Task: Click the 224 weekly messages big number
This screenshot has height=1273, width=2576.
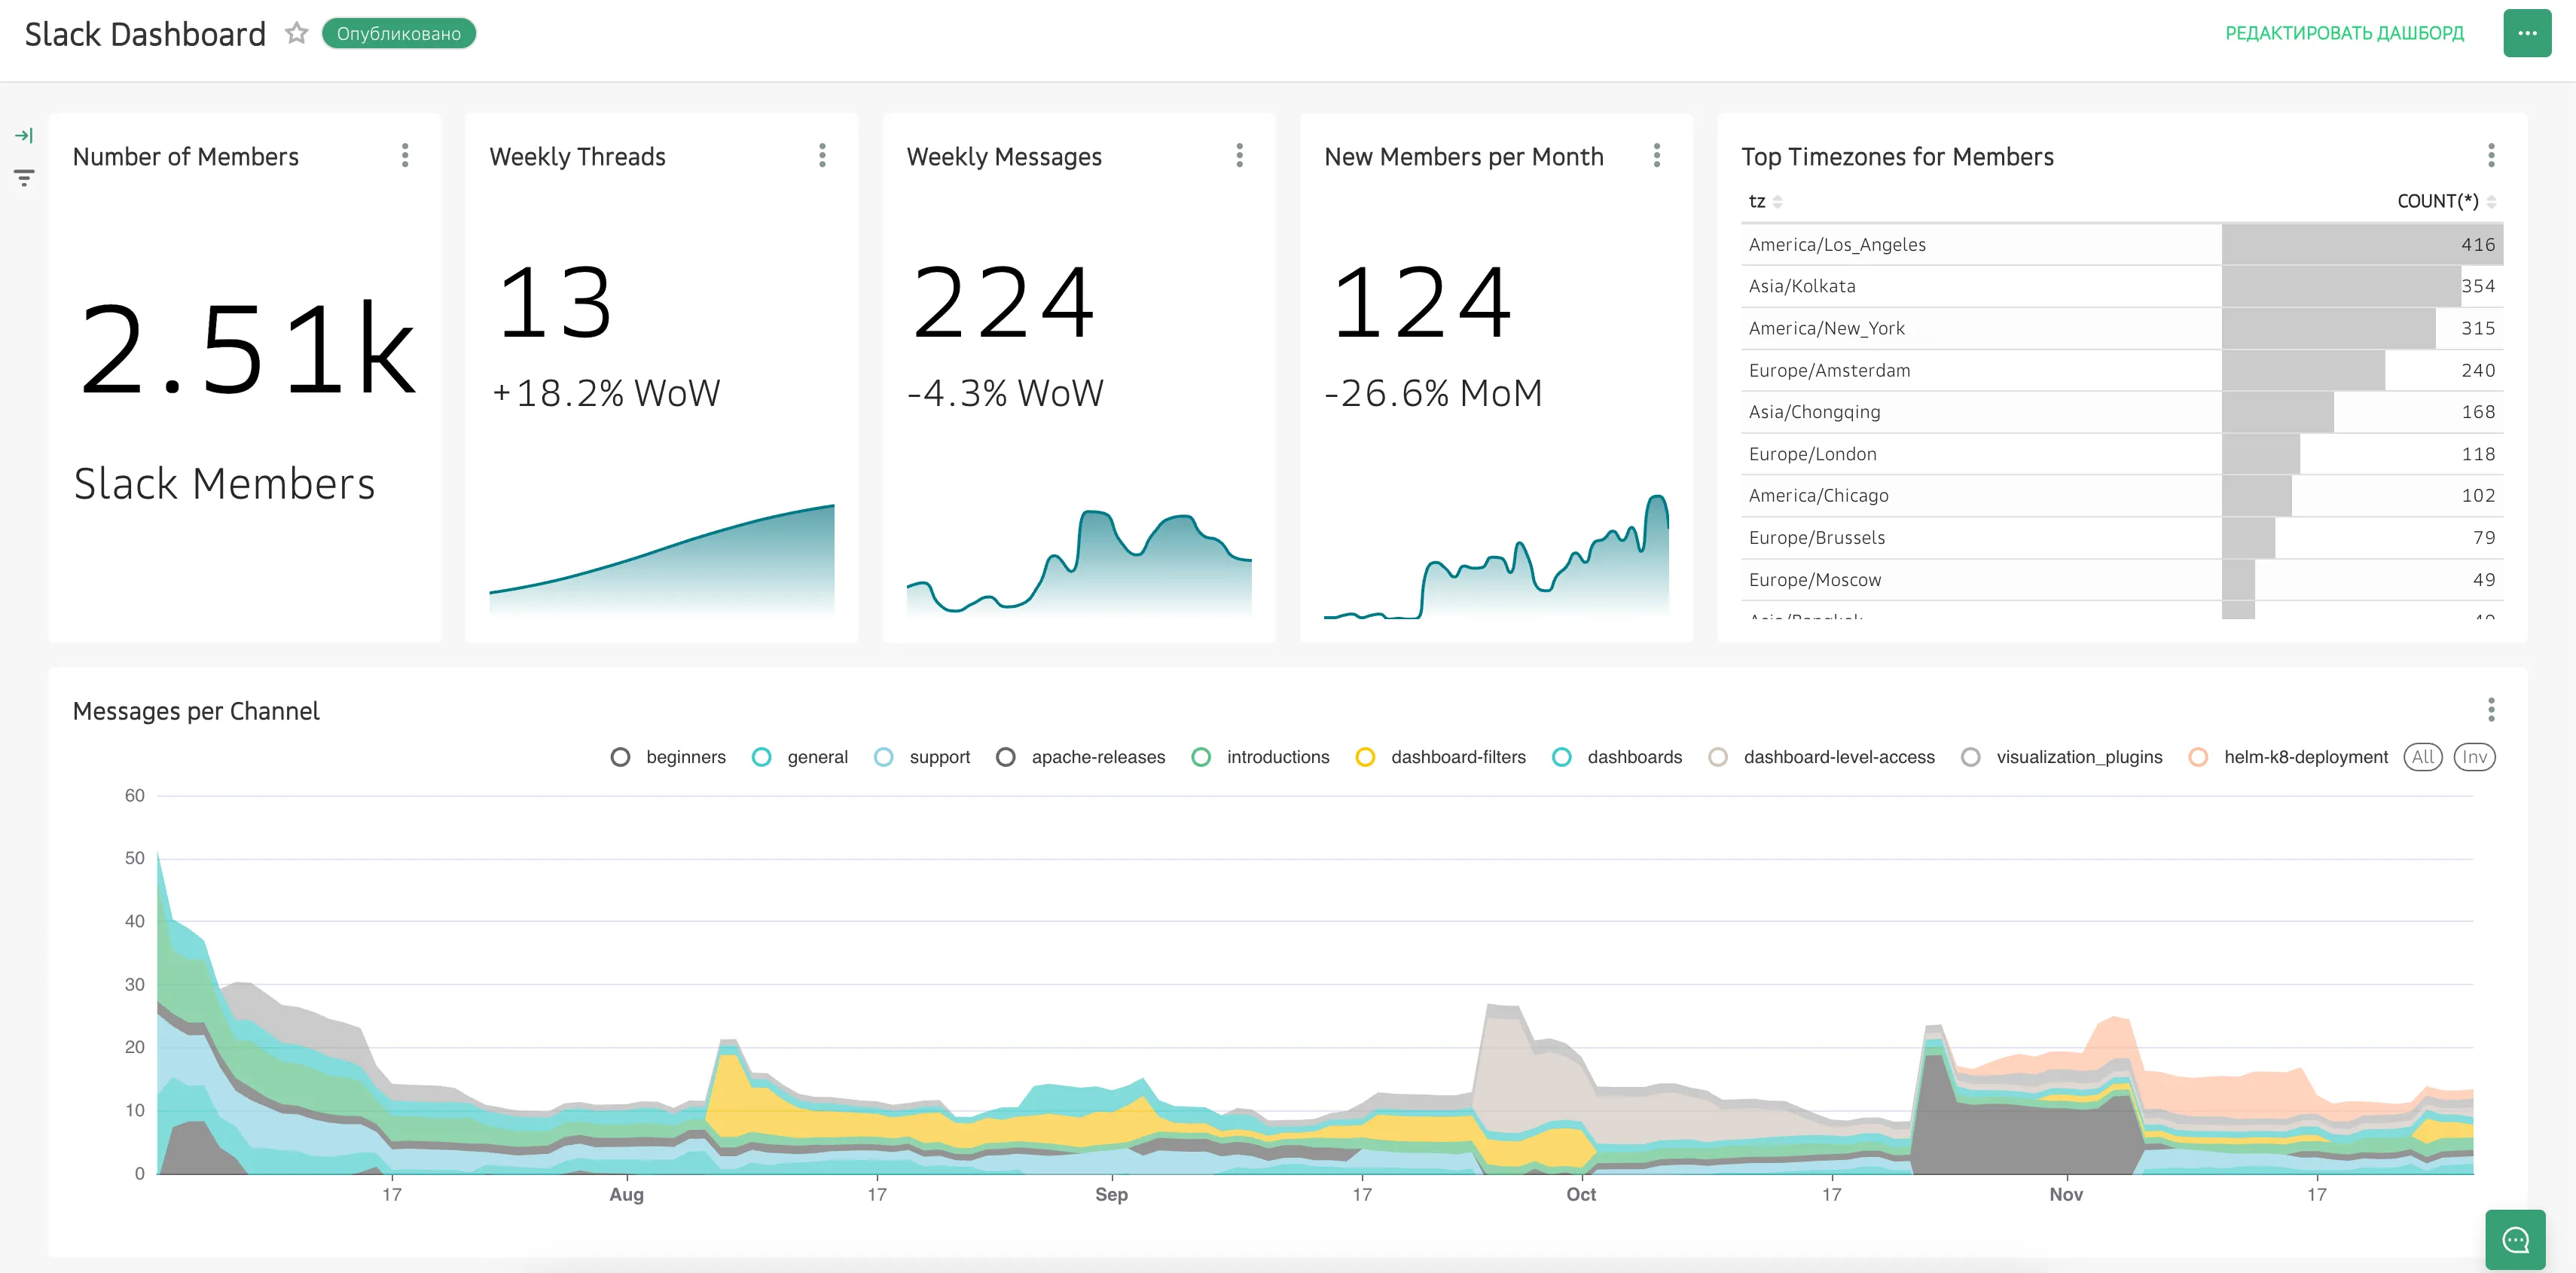Action: tap(1004, 302)
